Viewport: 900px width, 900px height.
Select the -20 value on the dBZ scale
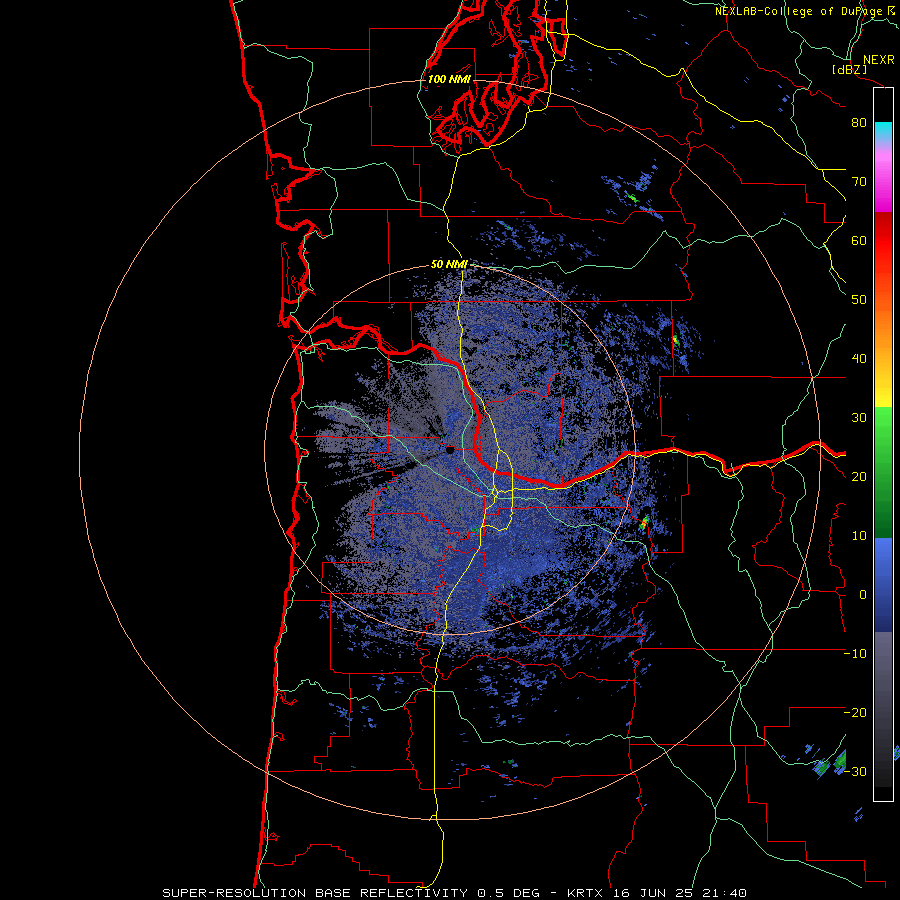[855, 713]
